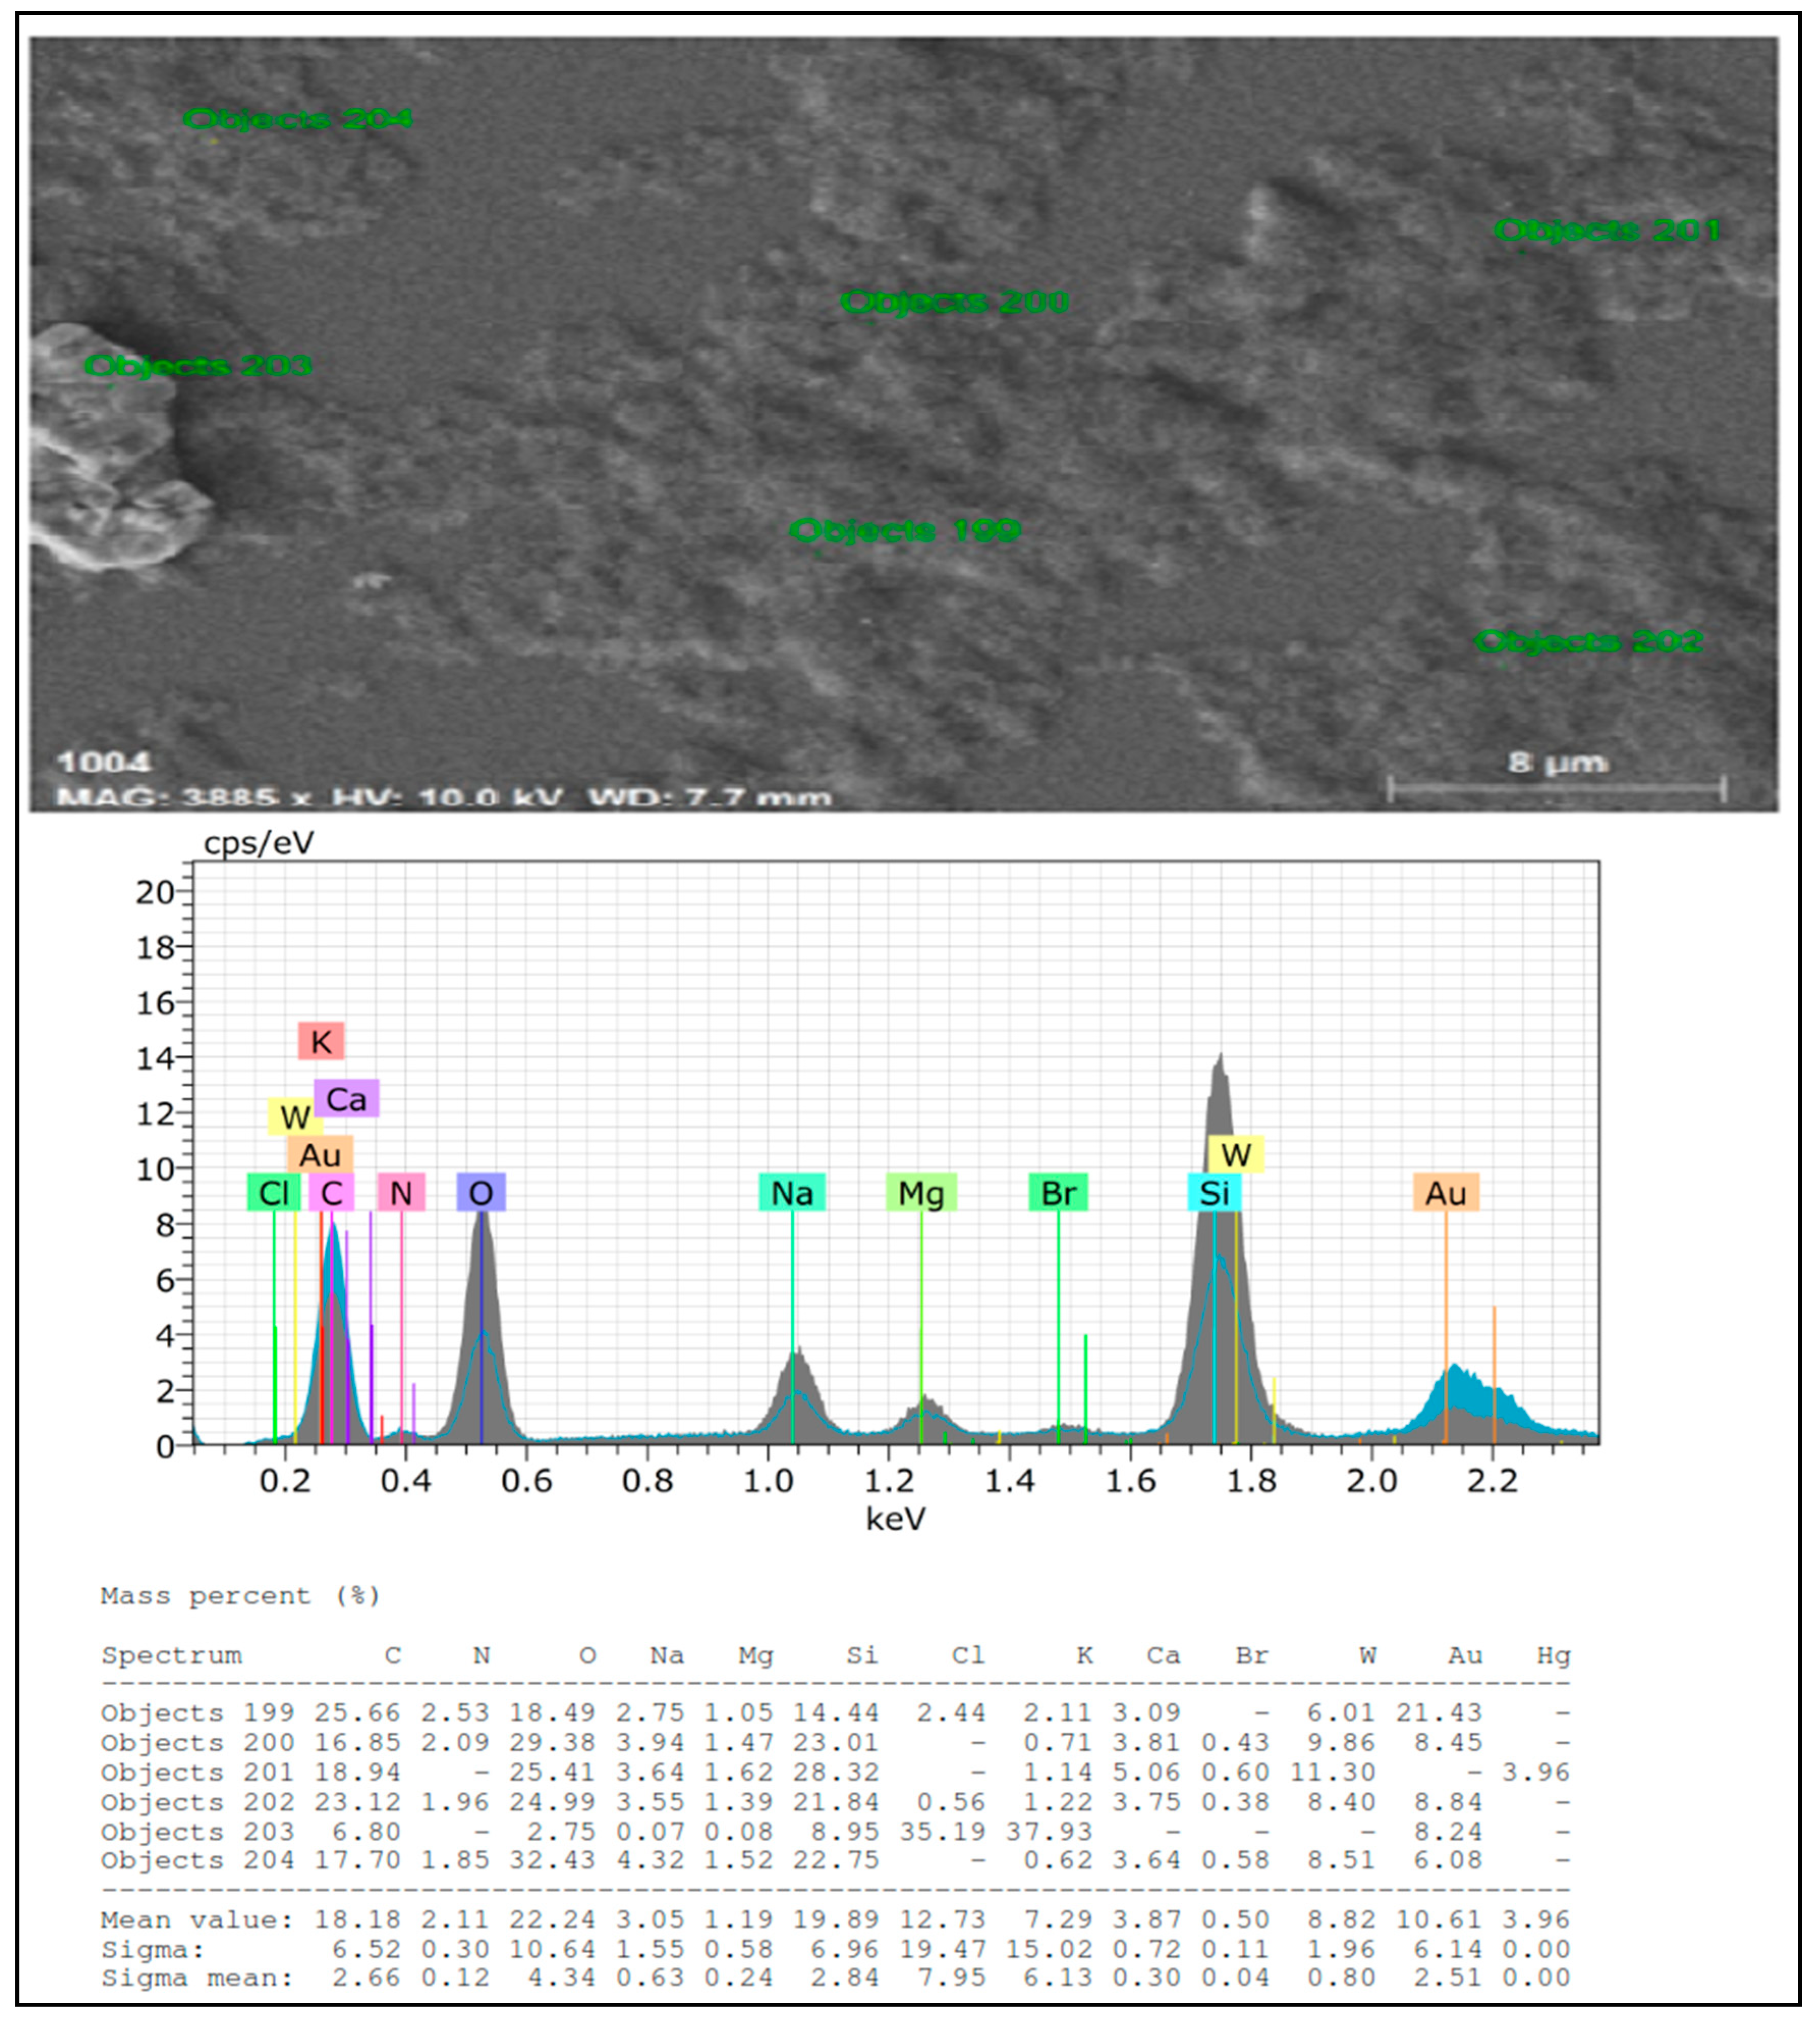
Task: Click the Mean value row label
Action: click(x=197, y=1920)
